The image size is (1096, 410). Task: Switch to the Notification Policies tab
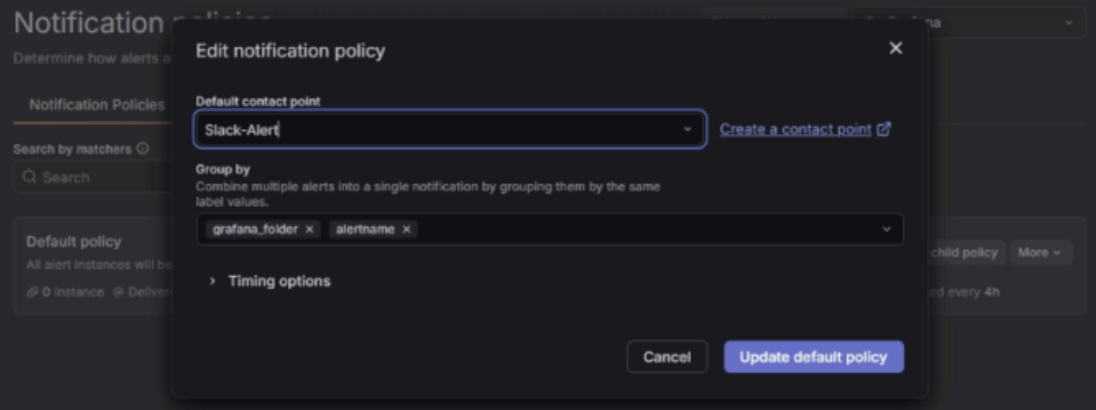point(96,105)
